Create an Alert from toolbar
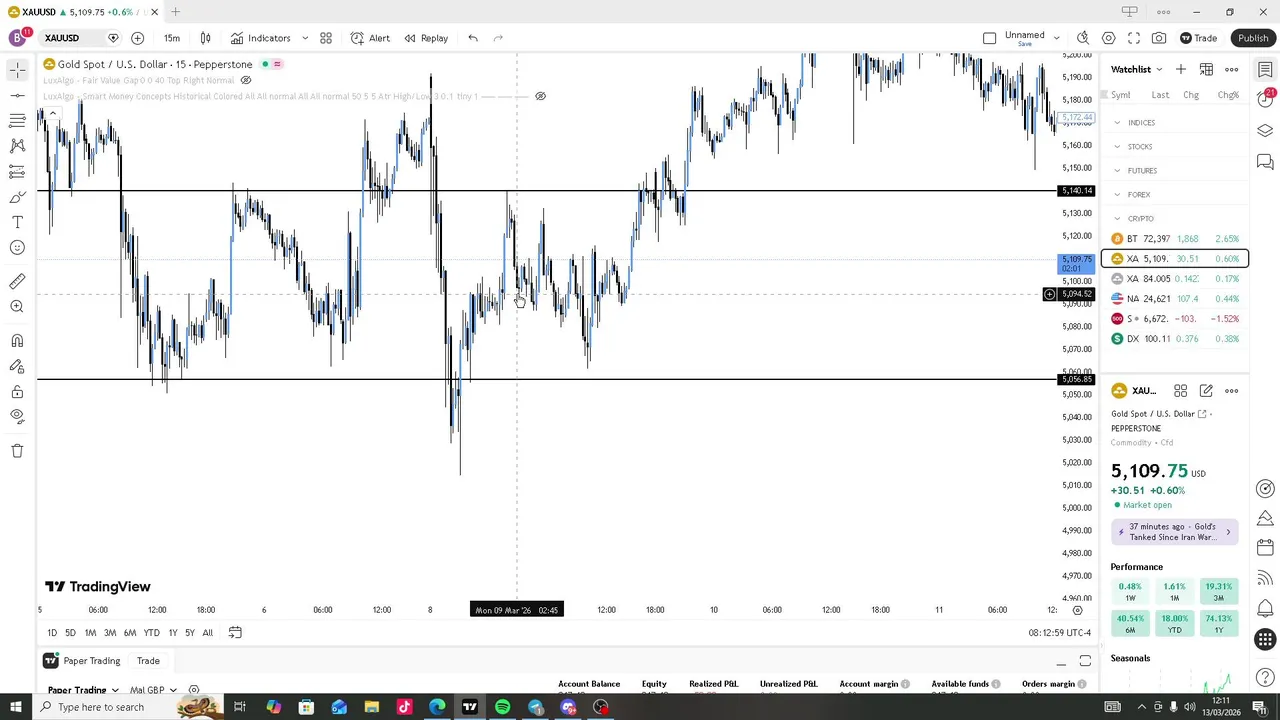The image size is (1280, 720). click(x=370, y=38)
